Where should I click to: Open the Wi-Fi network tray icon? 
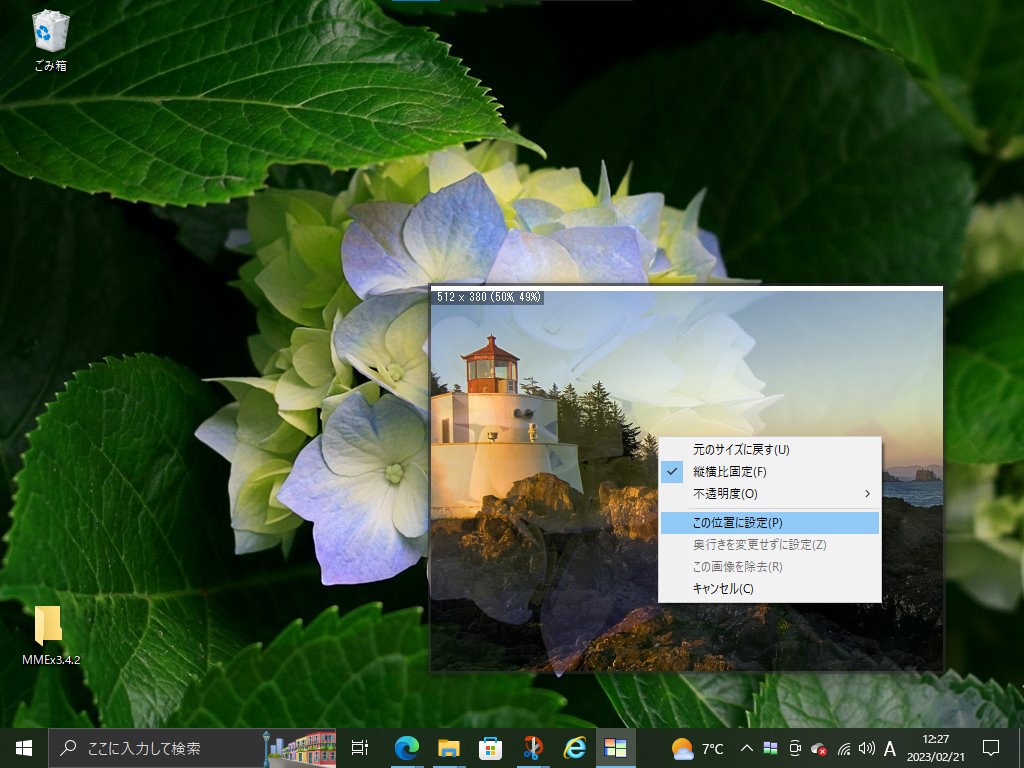click(844, 749)
